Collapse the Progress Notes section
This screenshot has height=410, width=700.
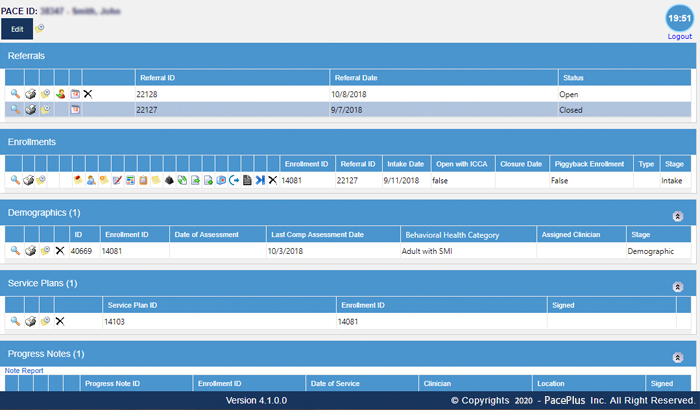point(678,357)
